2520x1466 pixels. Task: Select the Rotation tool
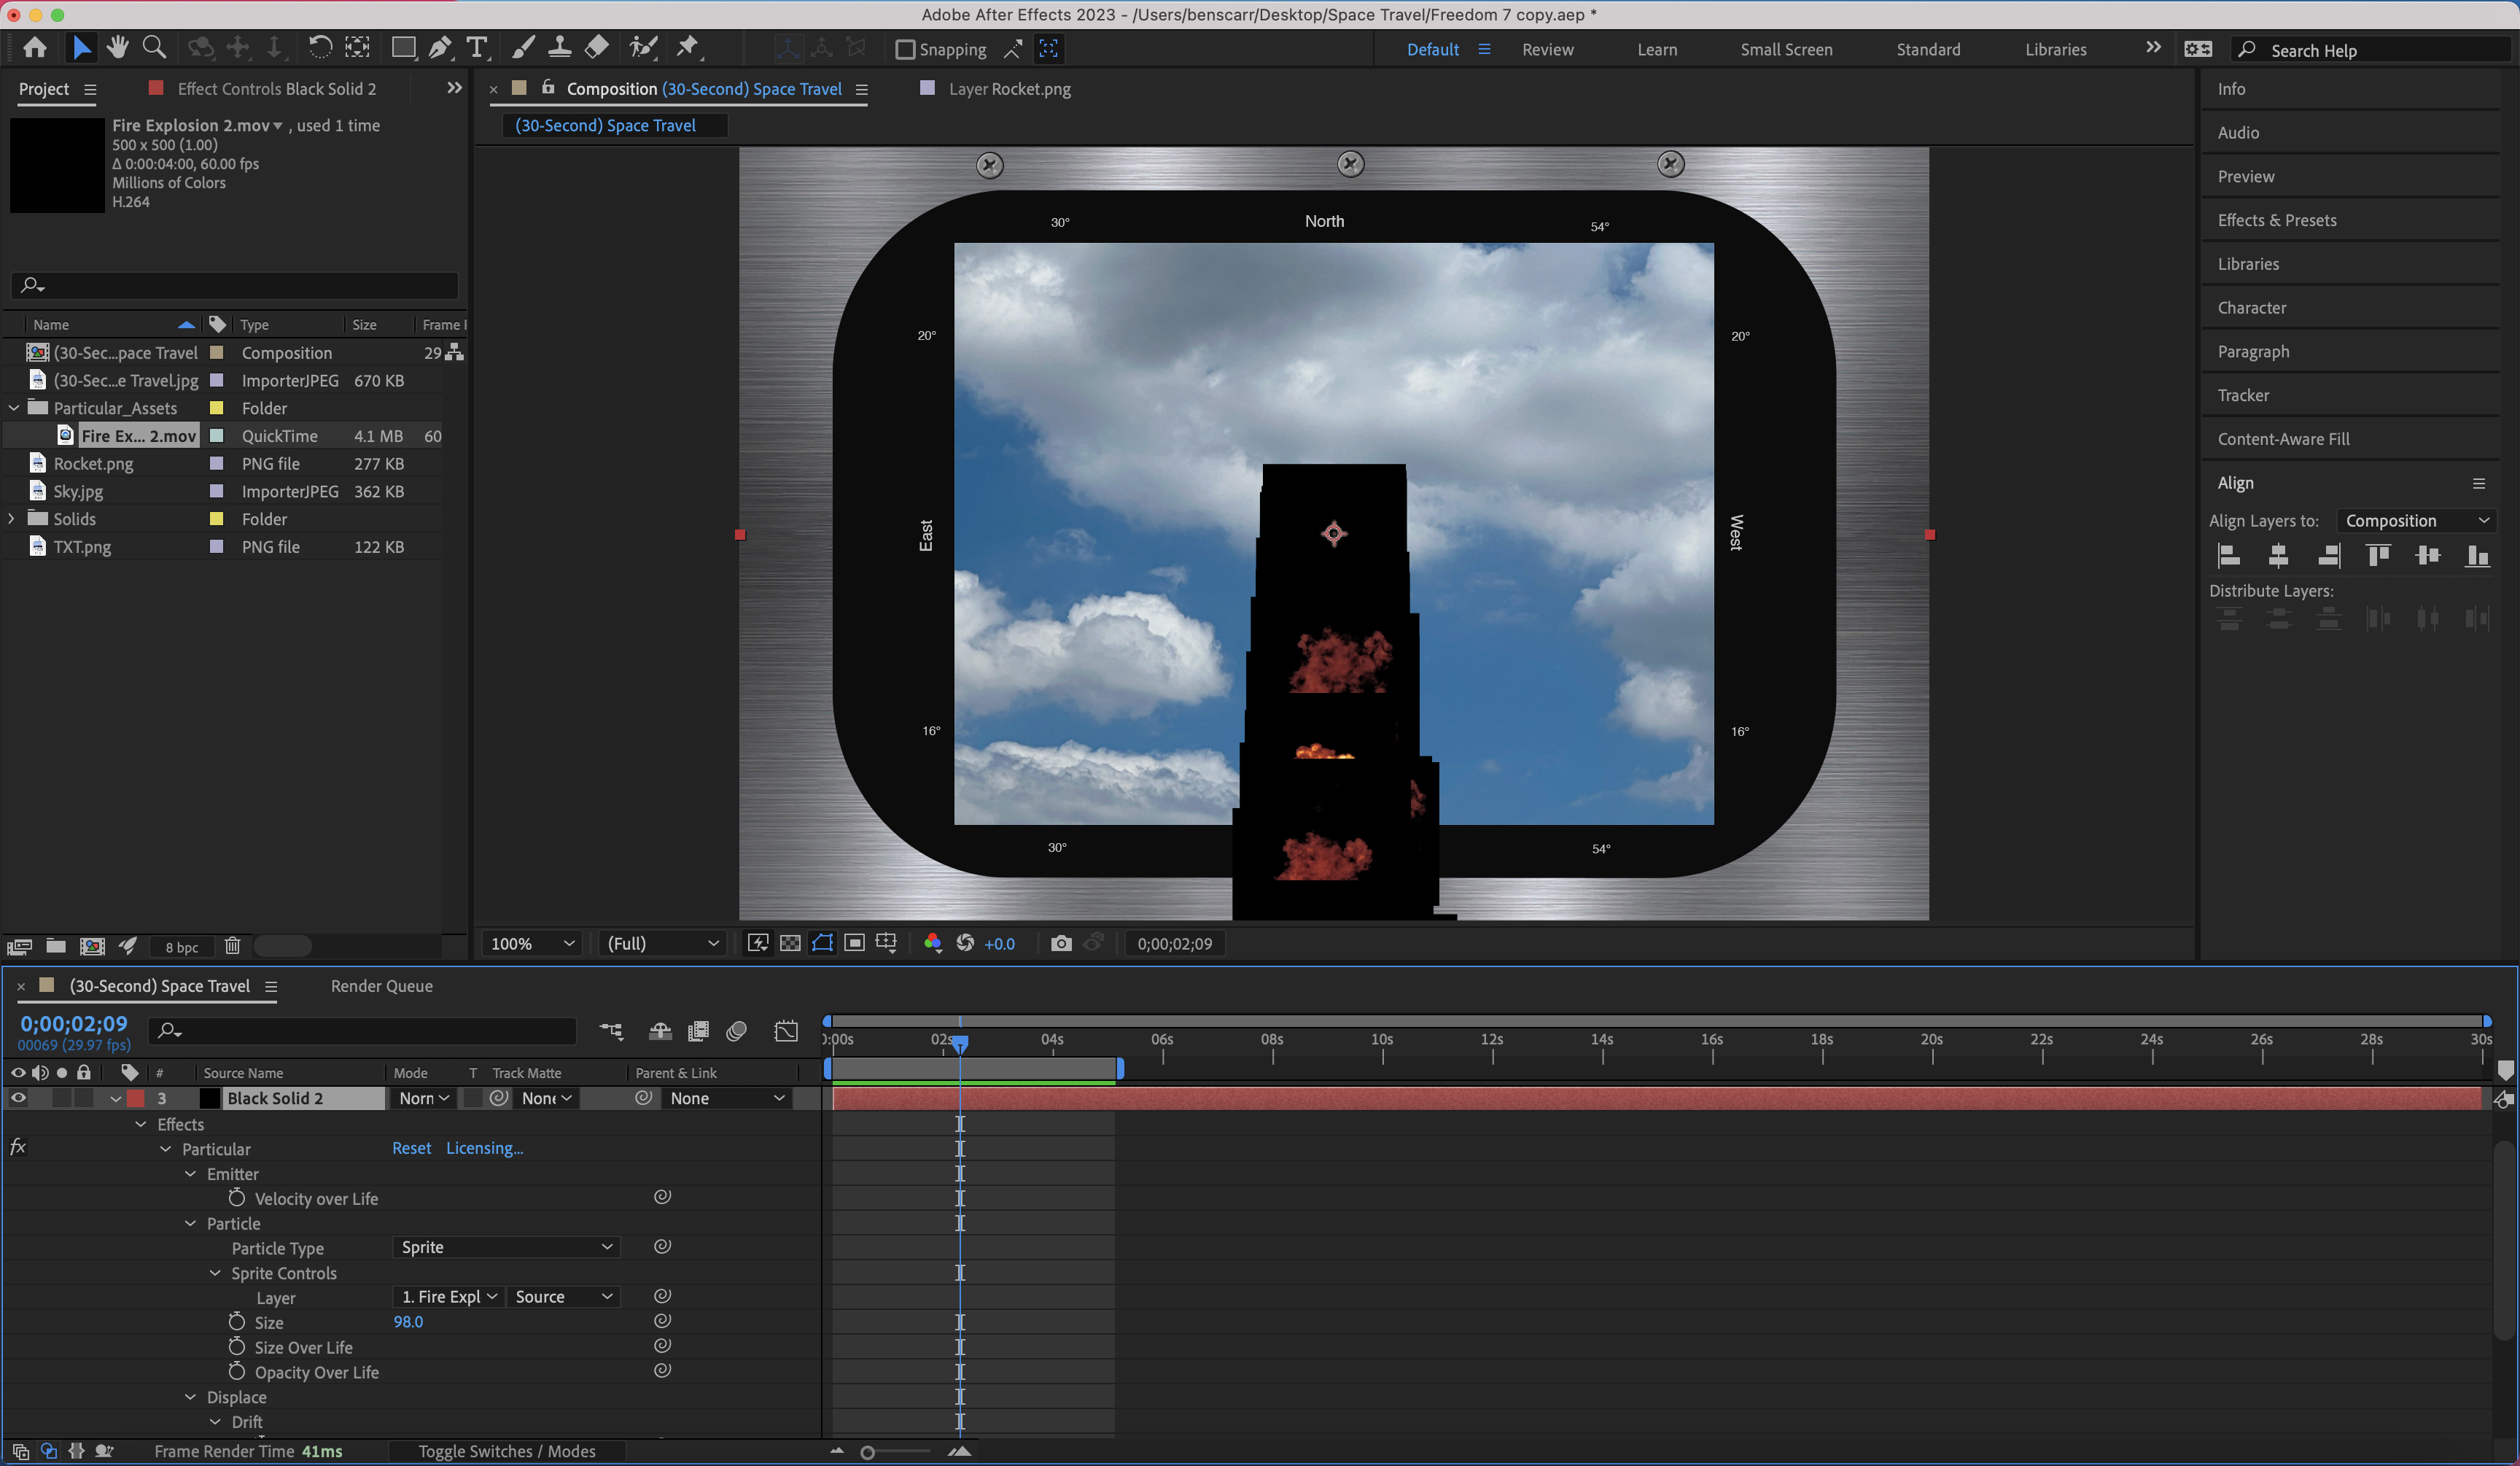coord(320,47)
